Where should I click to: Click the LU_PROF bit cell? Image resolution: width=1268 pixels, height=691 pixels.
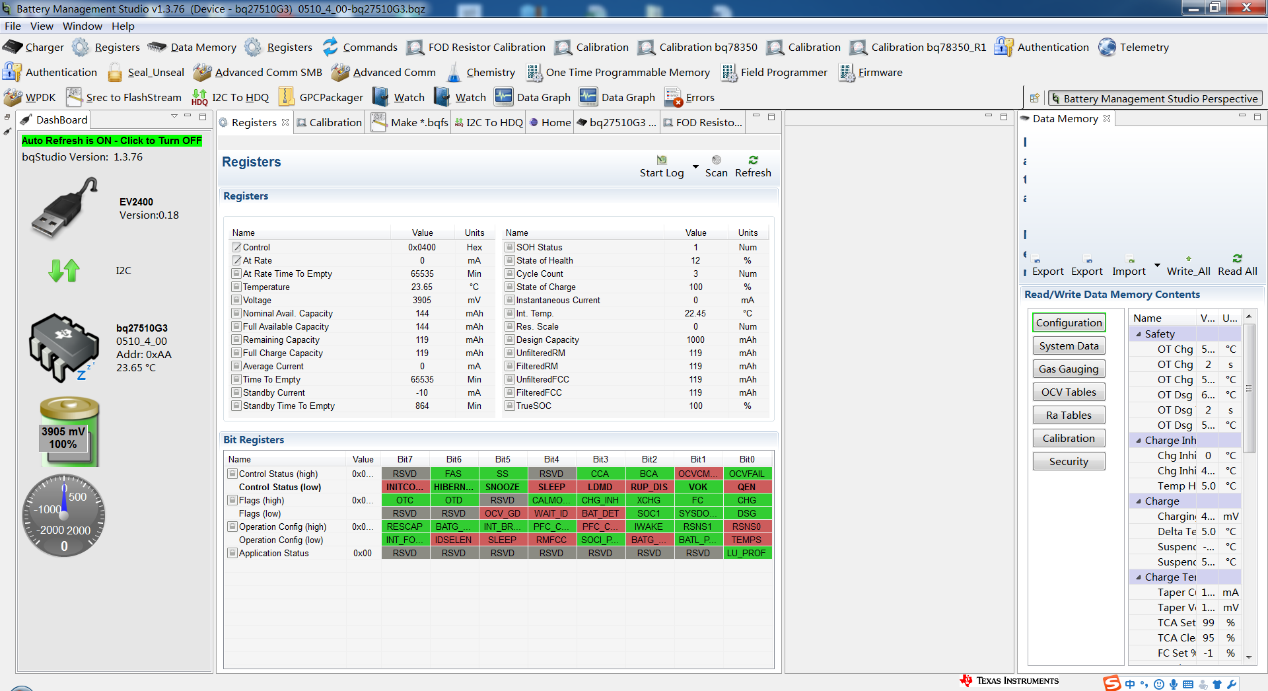[x=747, y=552]
